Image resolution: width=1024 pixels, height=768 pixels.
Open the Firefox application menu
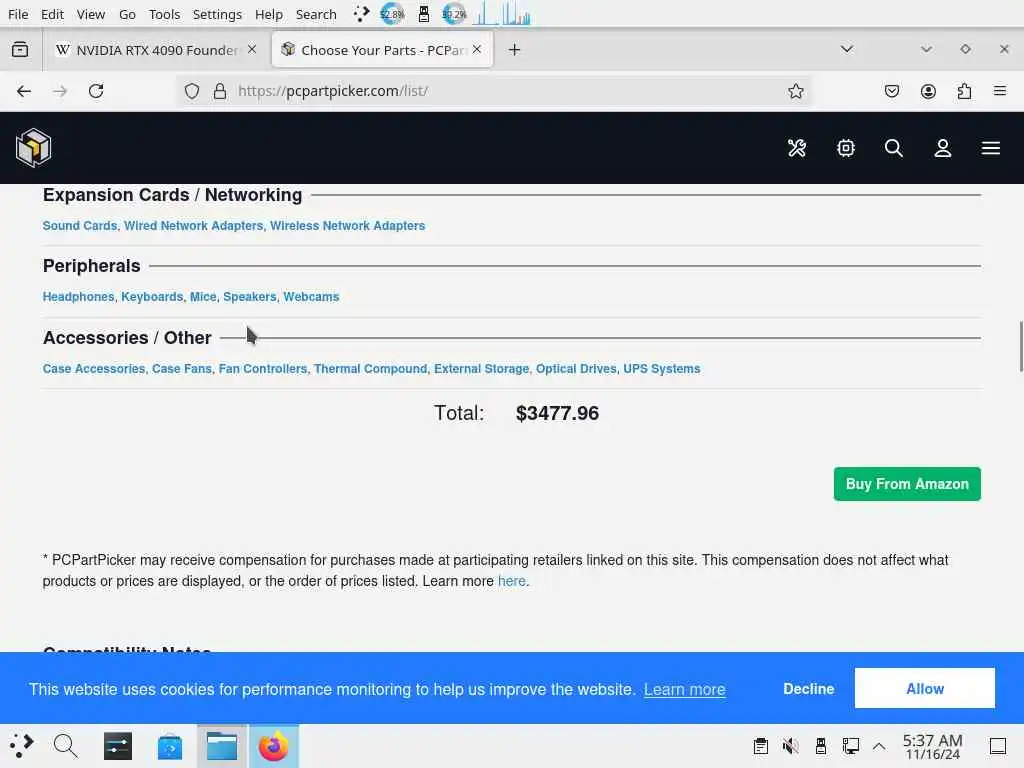(1000, 91)
